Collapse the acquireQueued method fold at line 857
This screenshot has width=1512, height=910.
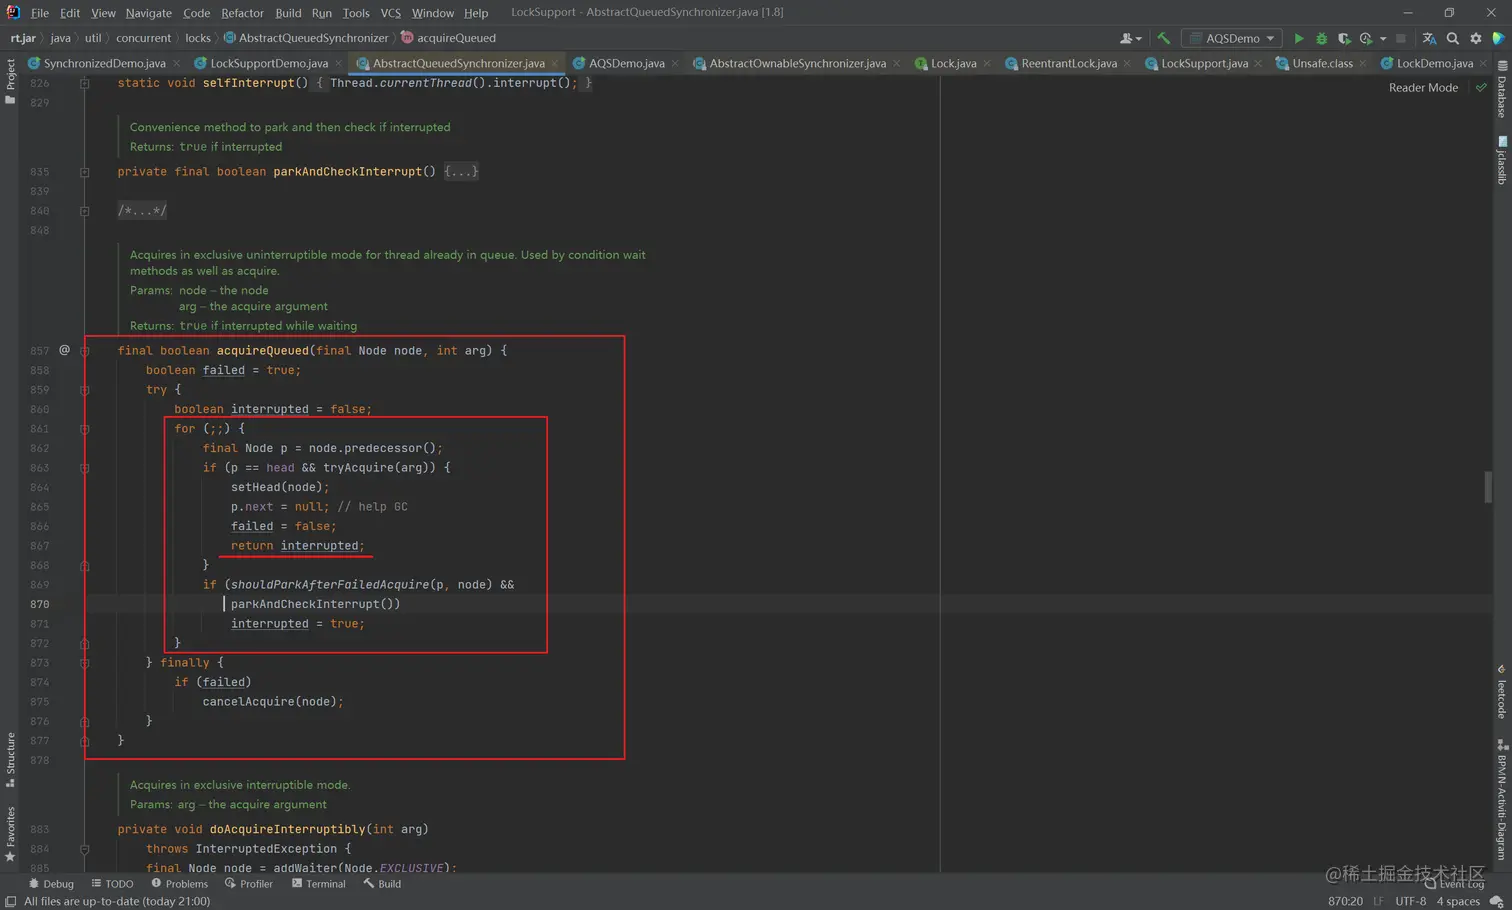85,351
